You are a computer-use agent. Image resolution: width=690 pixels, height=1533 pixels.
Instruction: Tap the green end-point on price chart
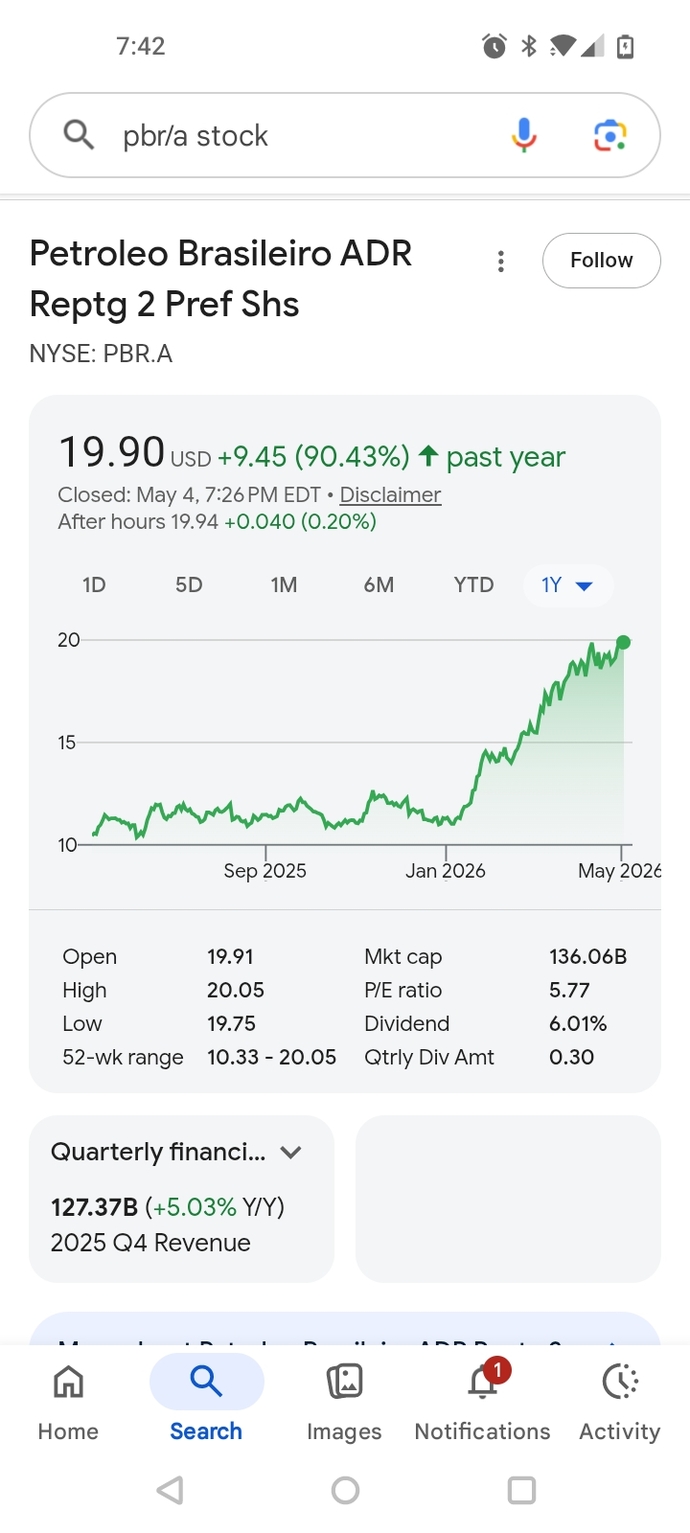623,642
